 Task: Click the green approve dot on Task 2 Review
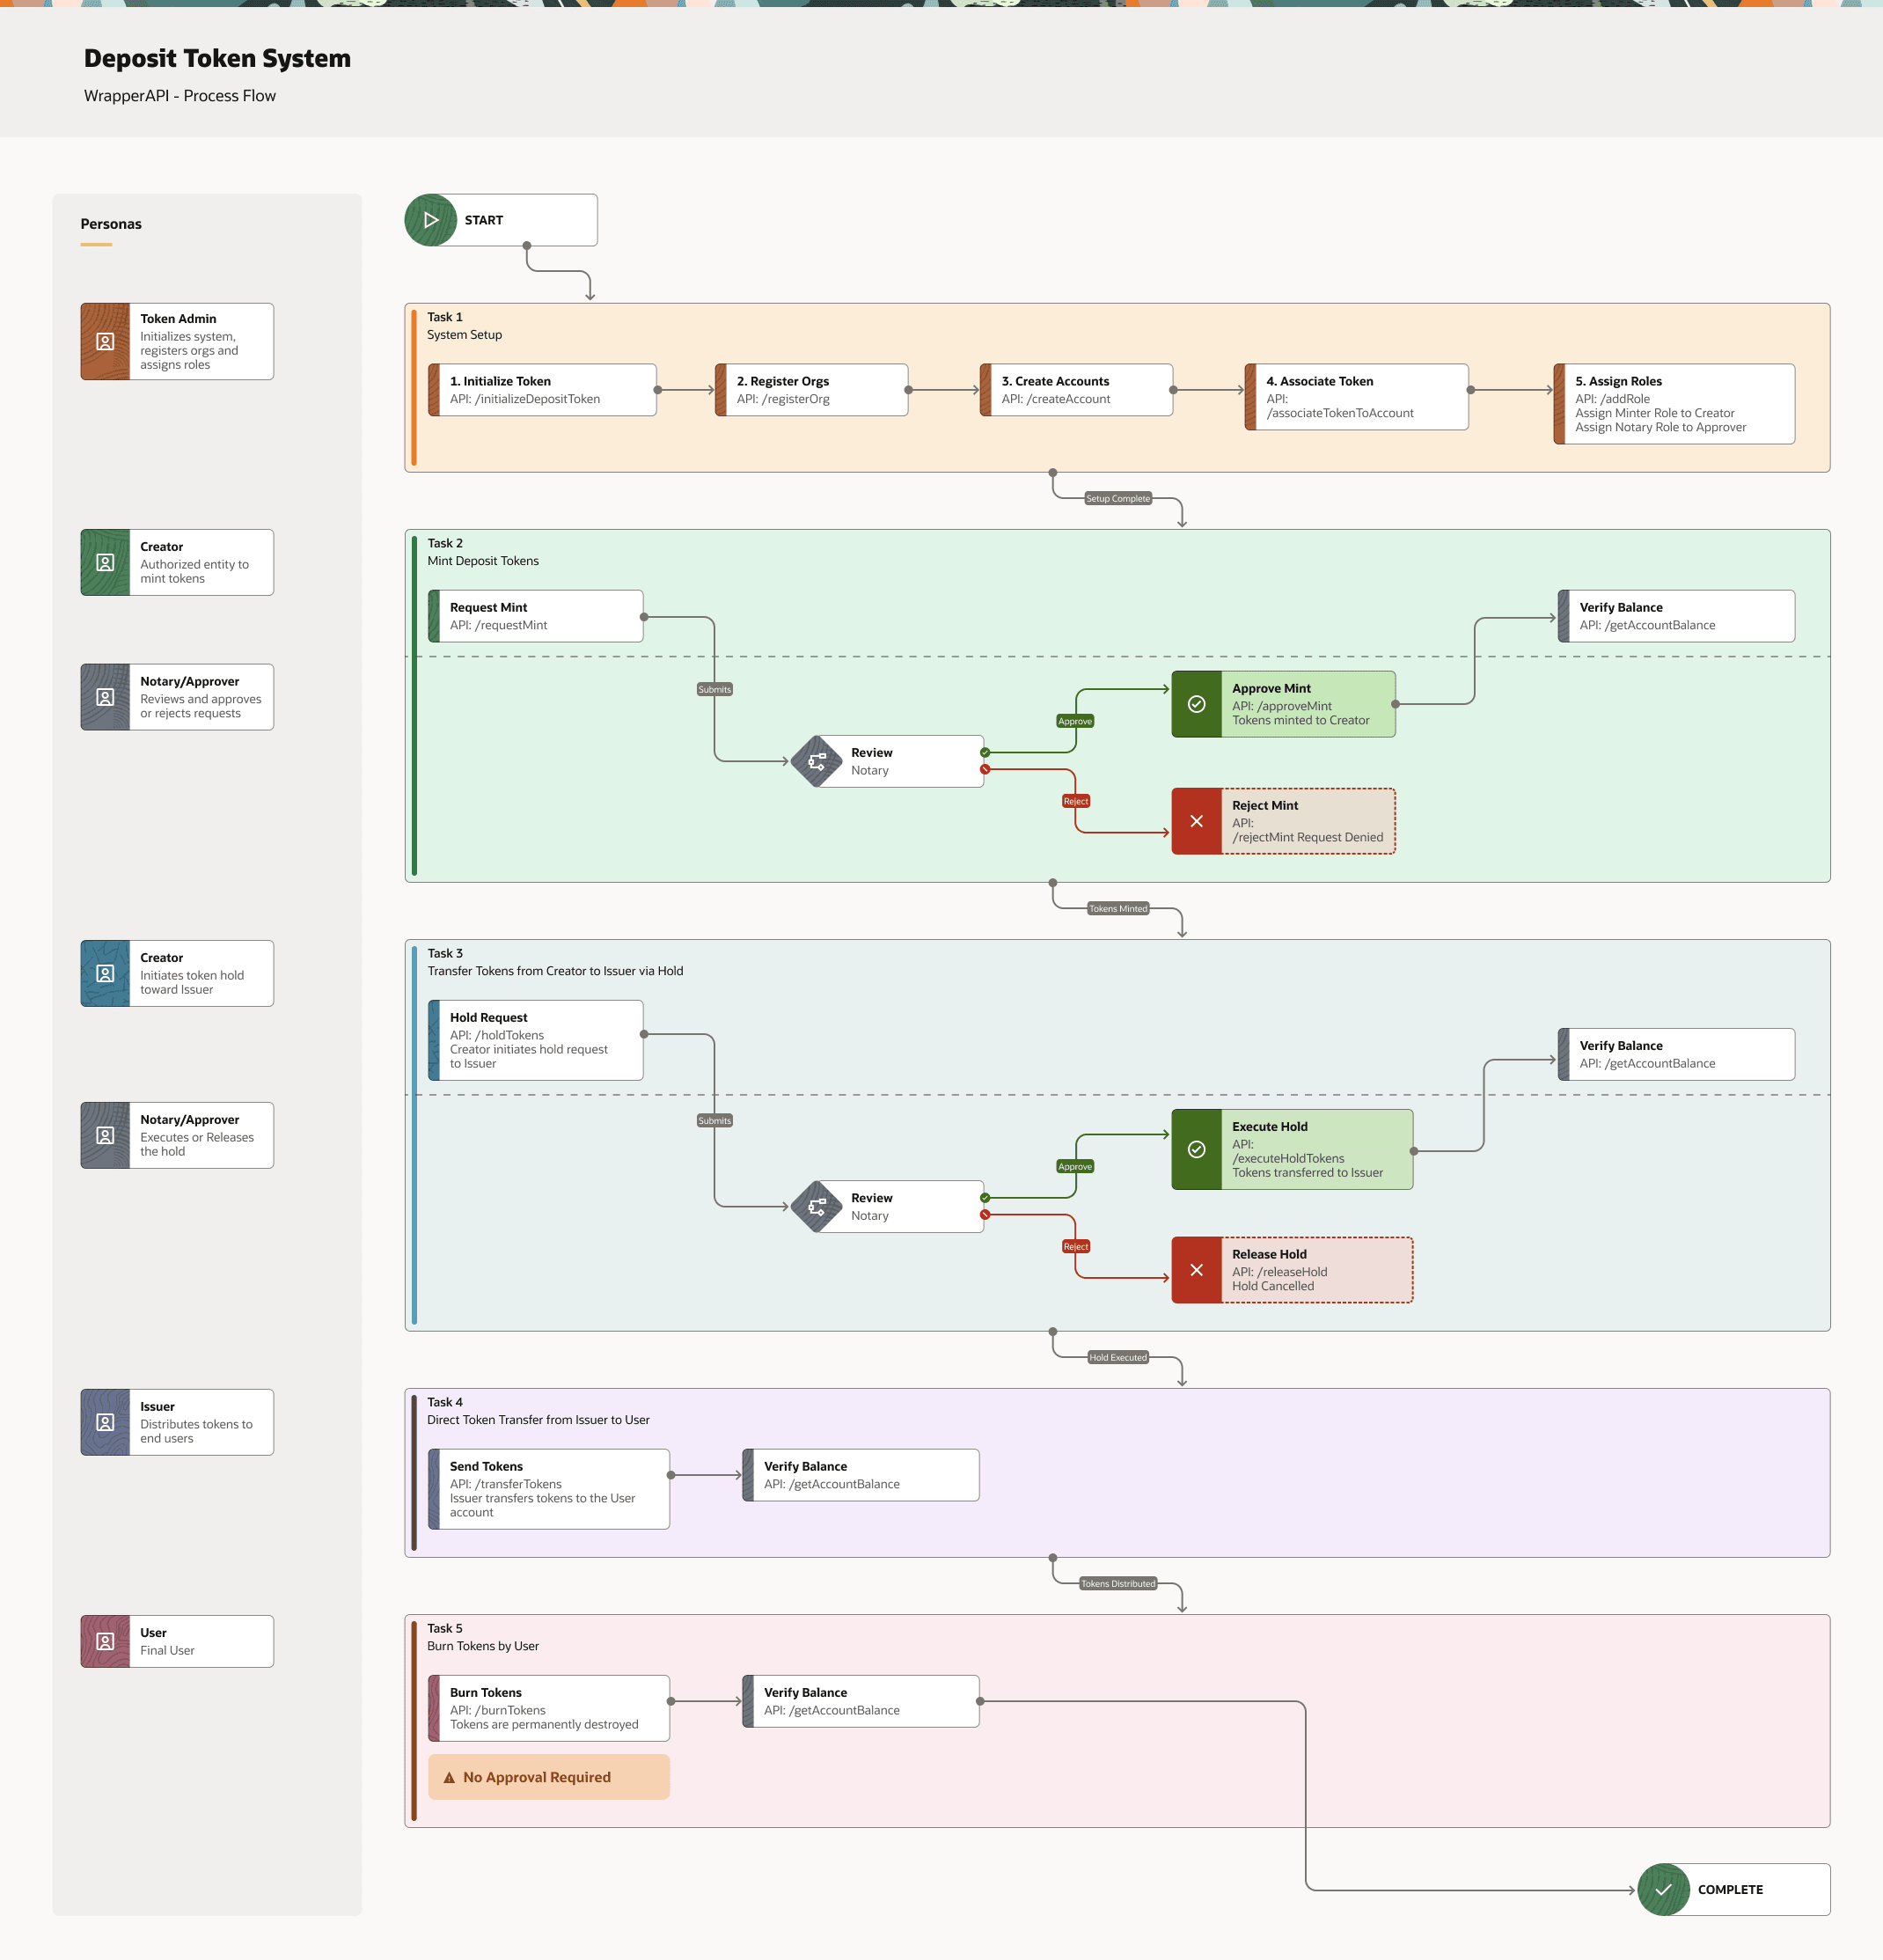[x=985, y=752]
